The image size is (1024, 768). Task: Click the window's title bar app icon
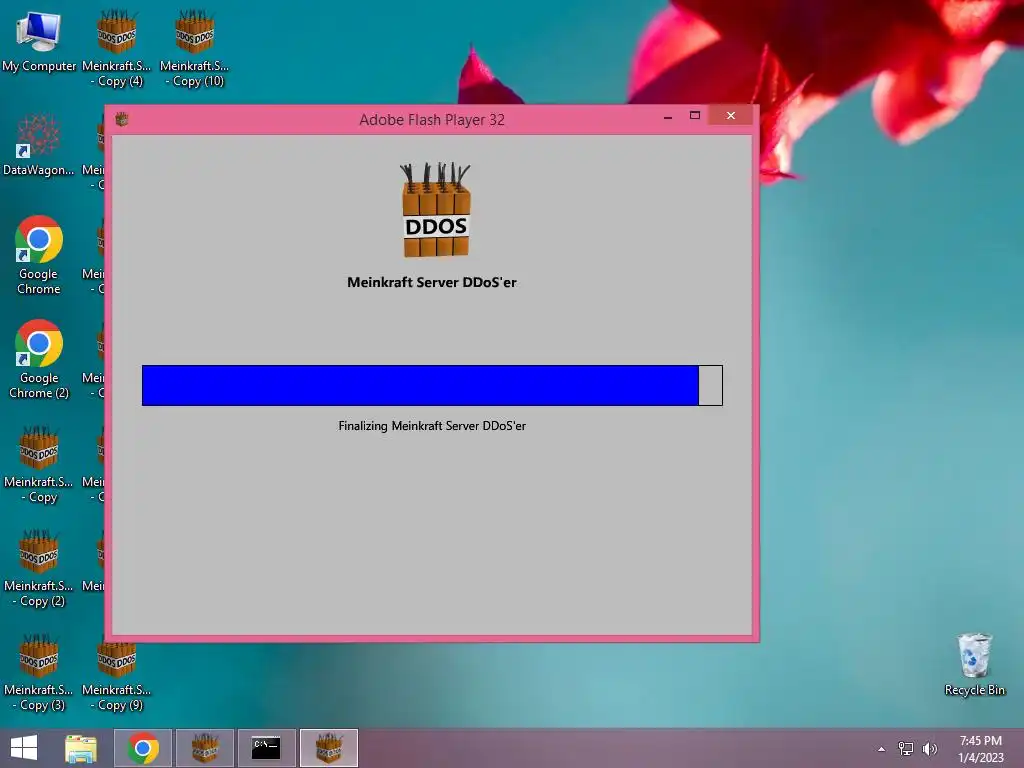coord(121,119)
